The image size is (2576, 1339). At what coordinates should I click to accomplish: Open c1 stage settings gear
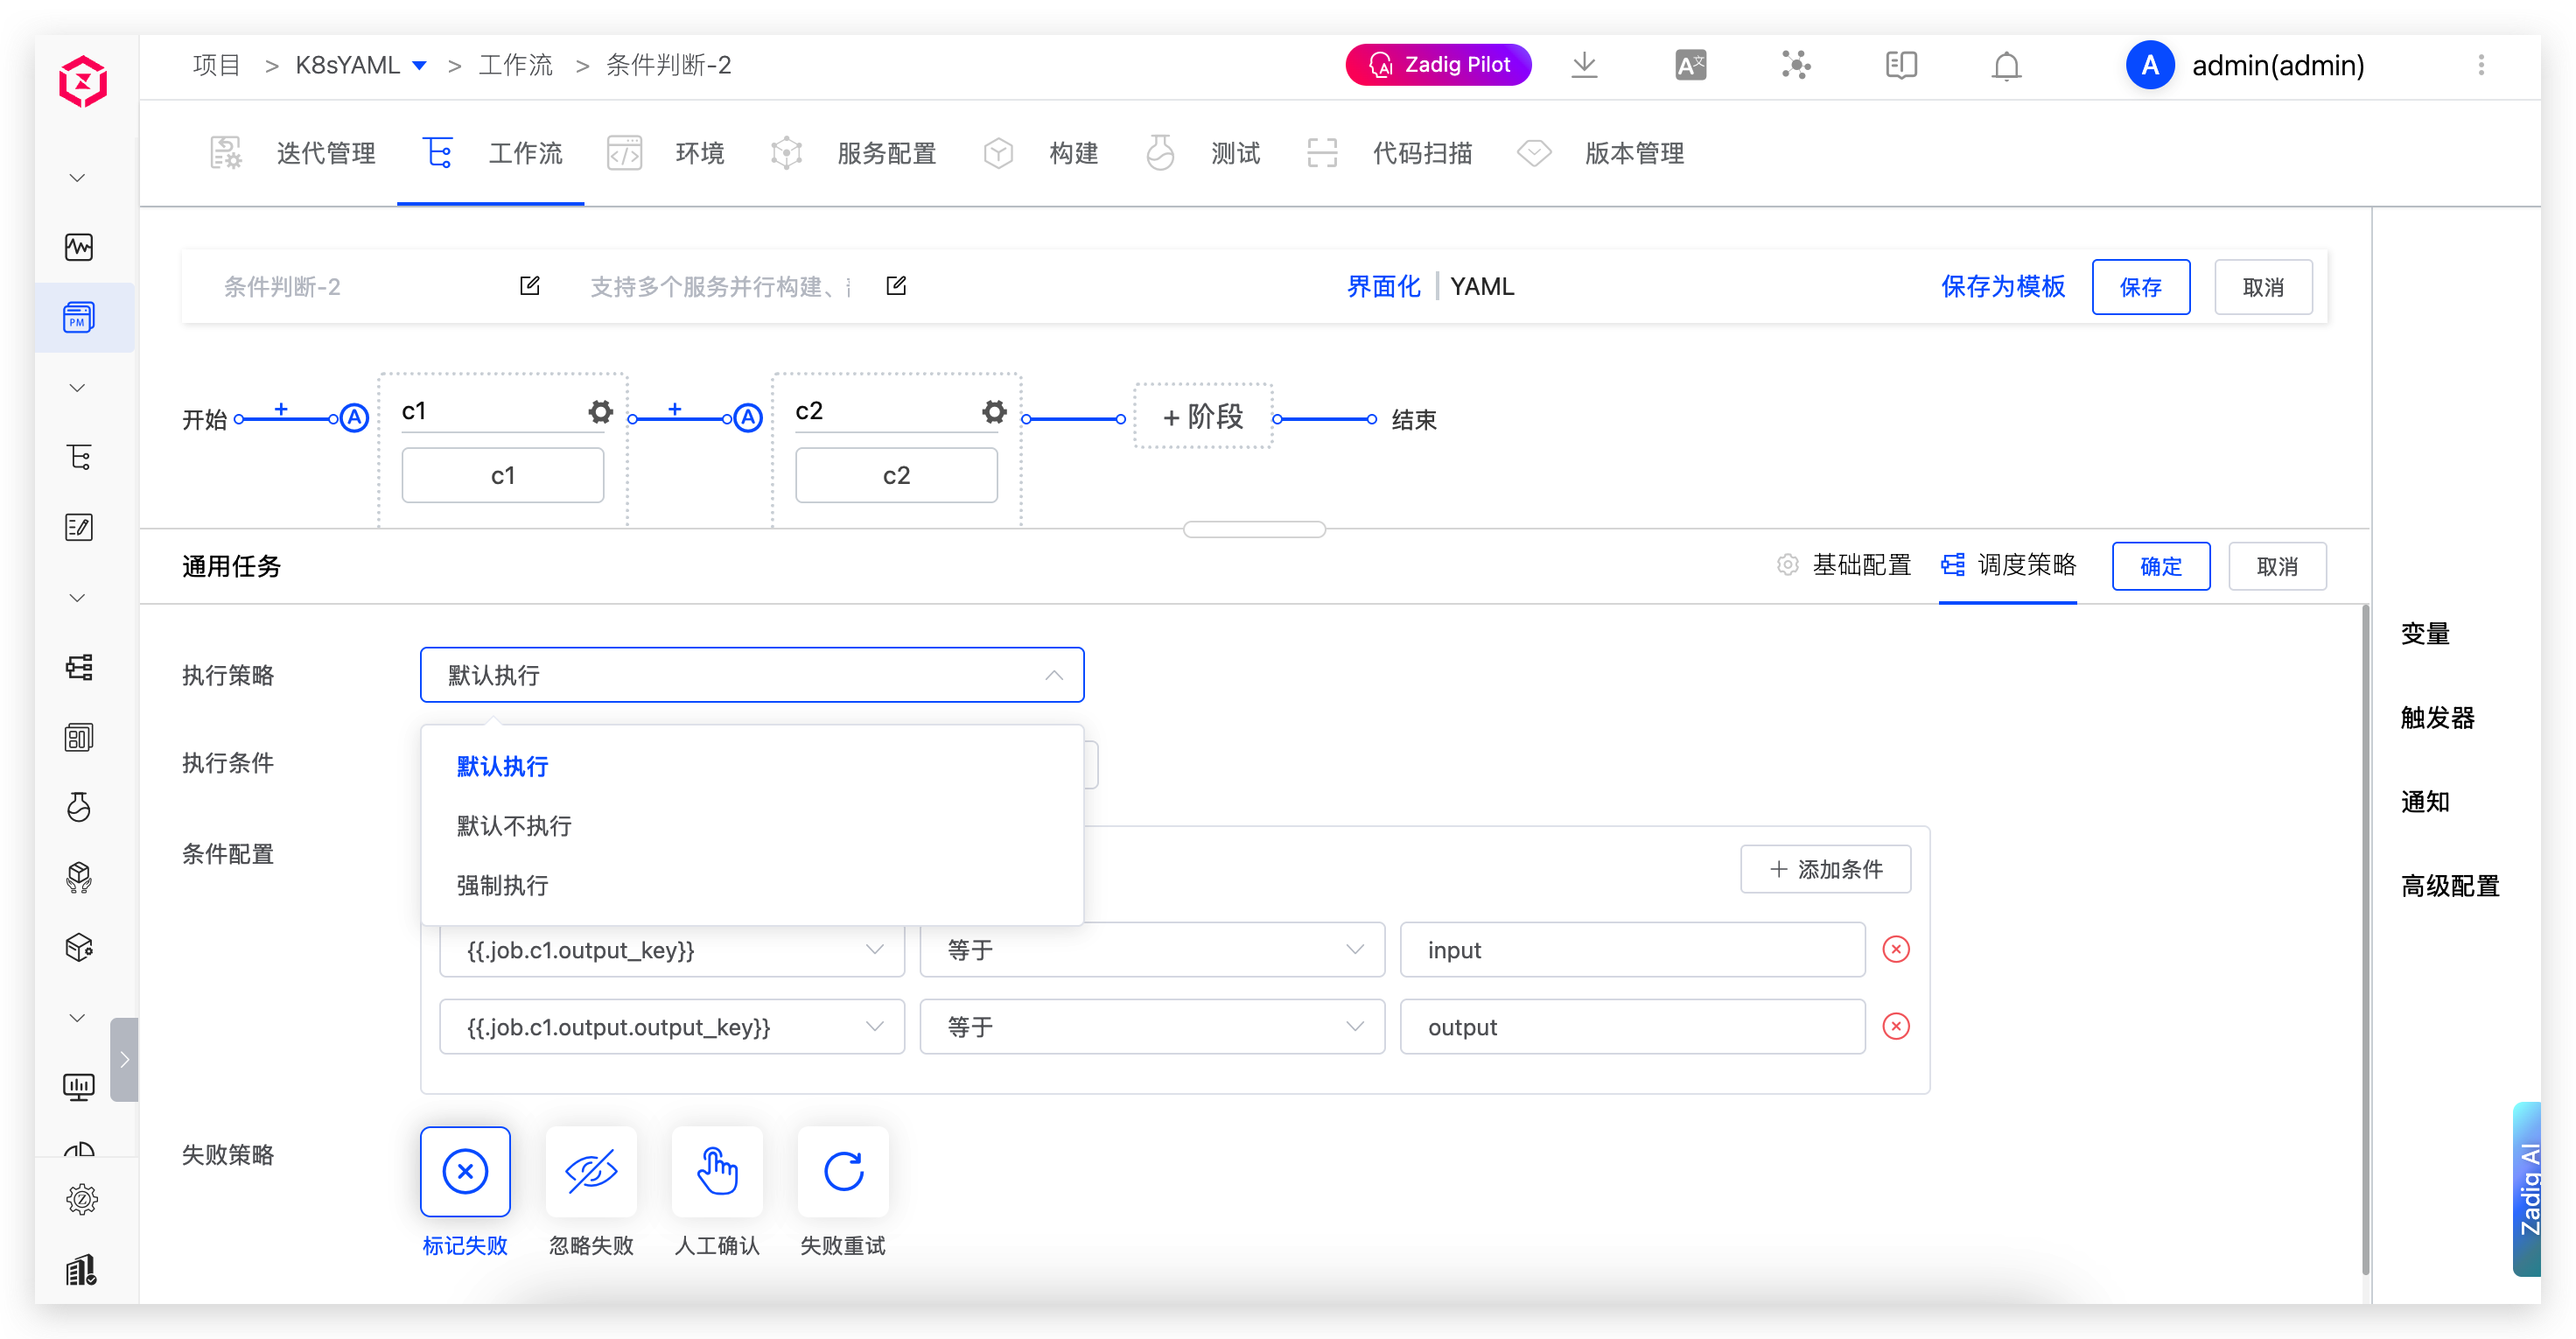[600, 411]
